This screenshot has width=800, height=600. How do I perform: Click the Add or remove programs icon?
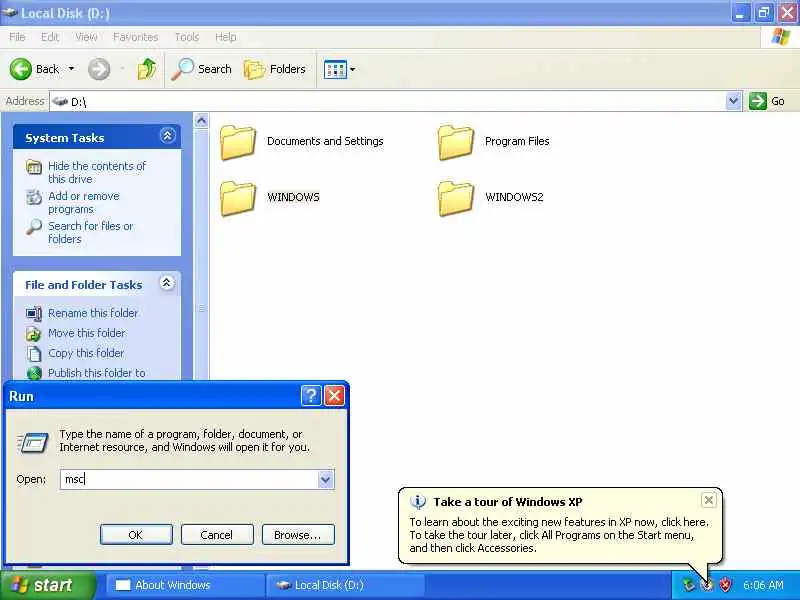[34, 197]
